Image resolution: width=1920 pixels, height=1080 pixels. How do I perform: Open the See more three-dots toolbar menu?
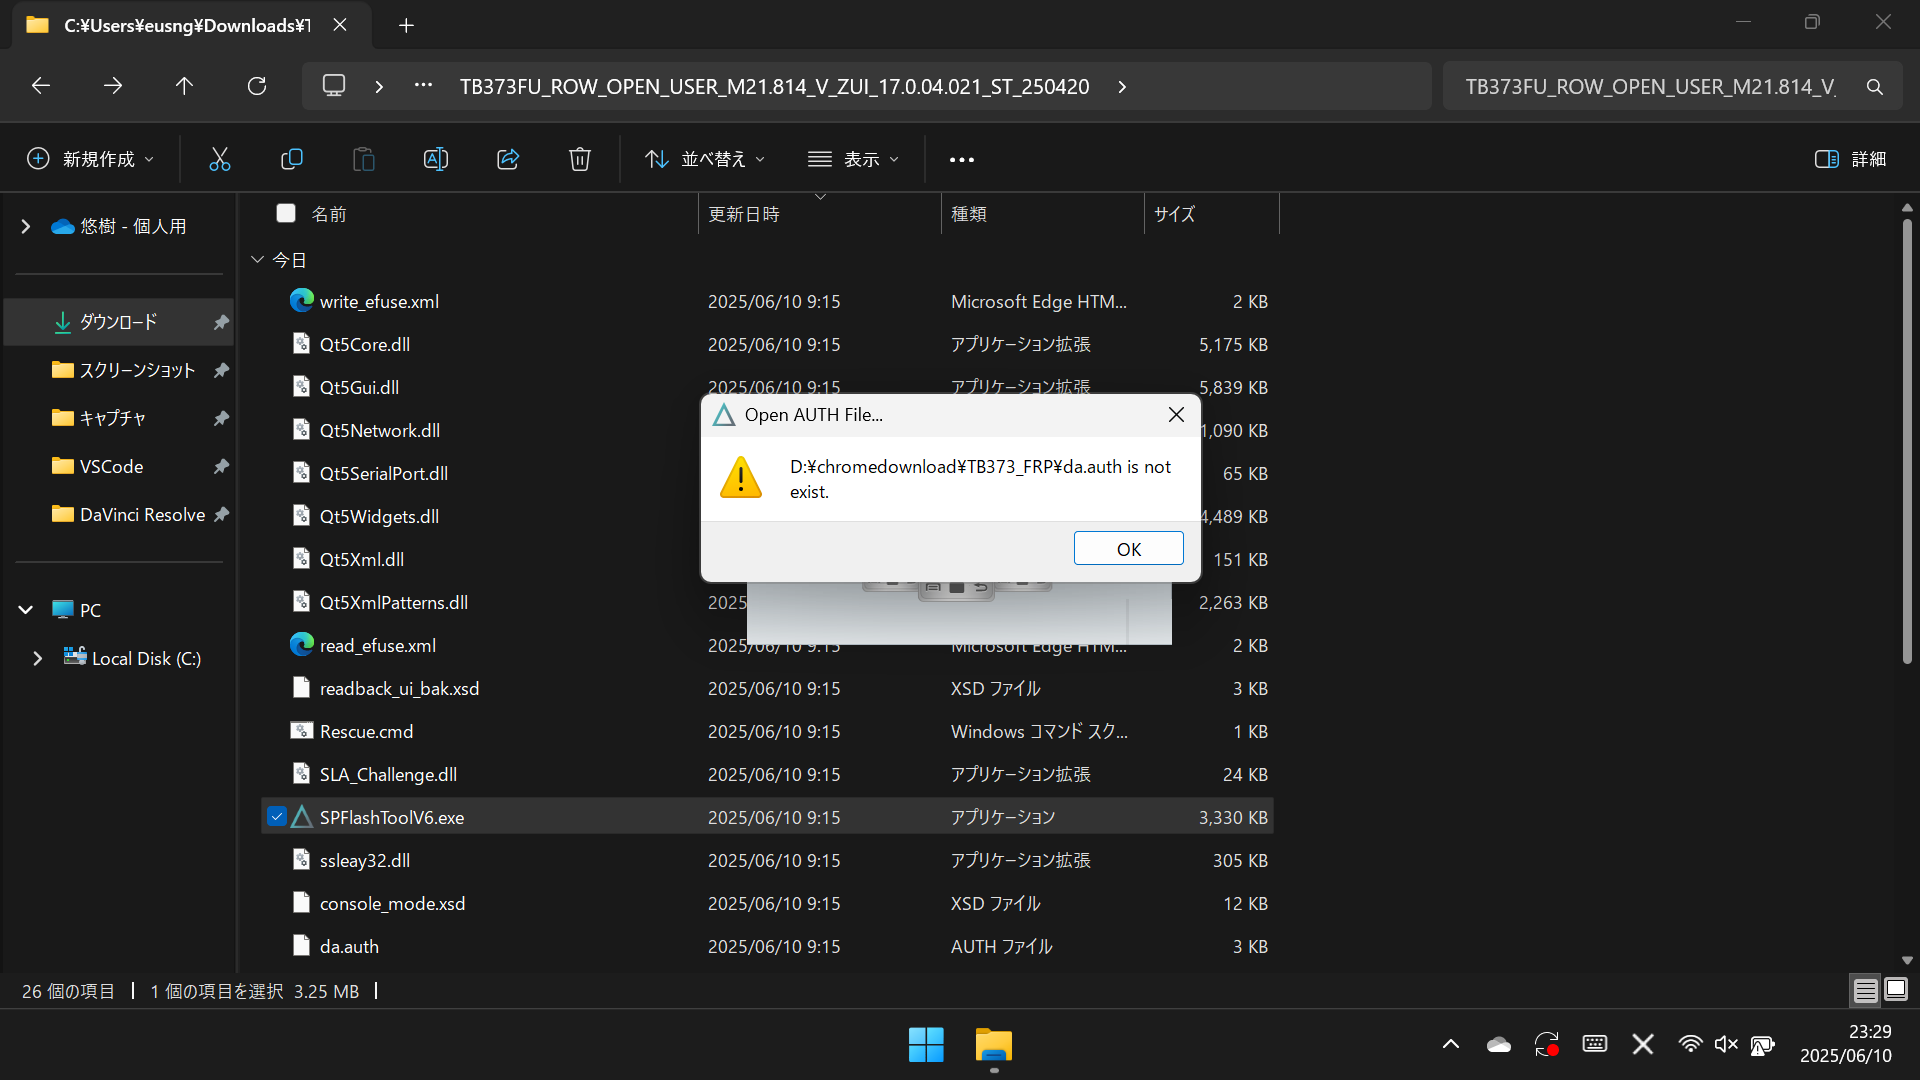point(961,159)
